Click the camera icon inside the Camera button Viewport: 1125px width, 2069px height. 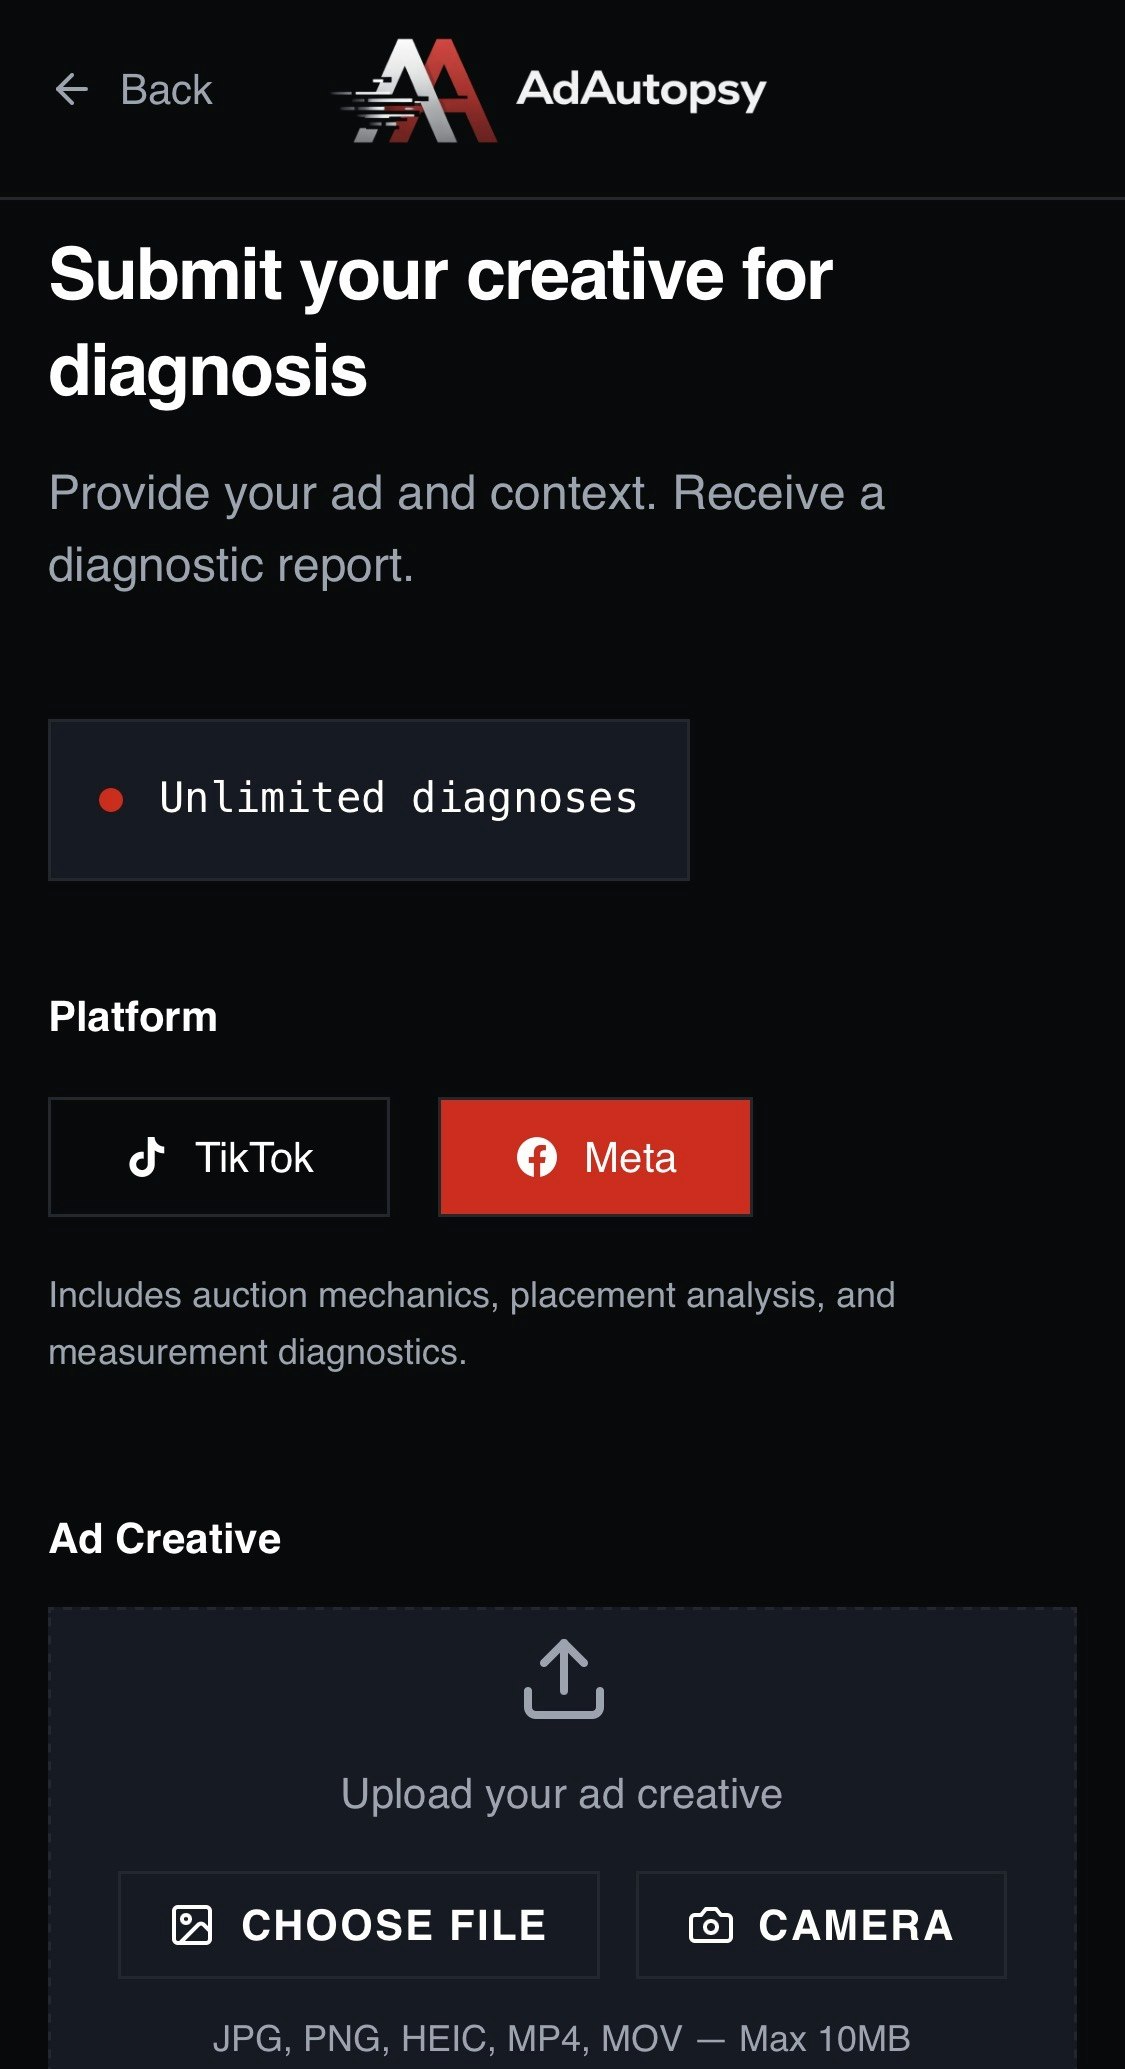point(713,1923)
